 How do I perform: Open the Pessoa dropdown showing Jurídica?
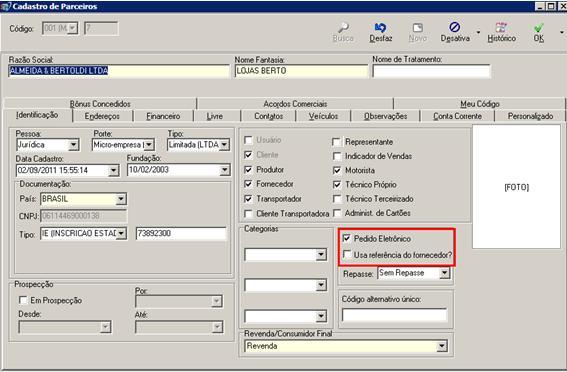[73, 145]
